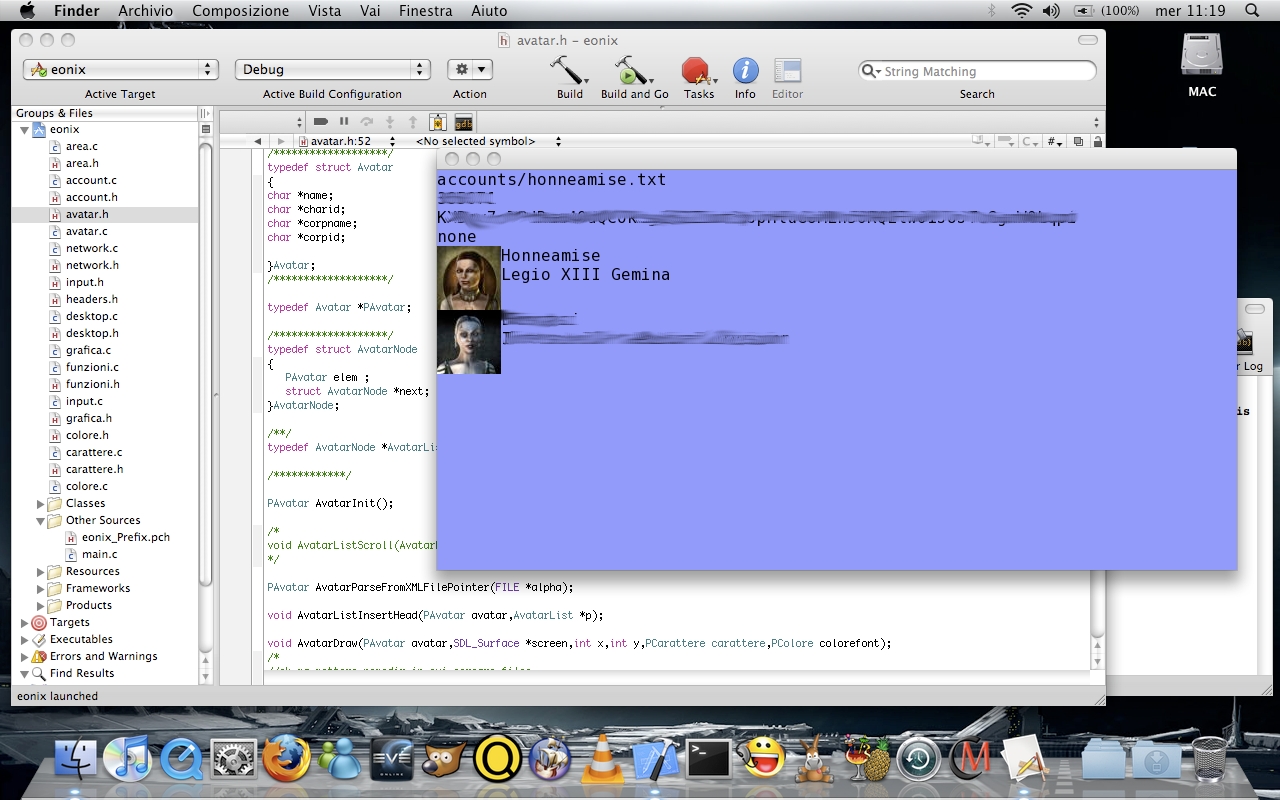This screenshot has height=800, width=1280.
Task: Select eonix_Prefix.pch file
Action: click(125, 537)
